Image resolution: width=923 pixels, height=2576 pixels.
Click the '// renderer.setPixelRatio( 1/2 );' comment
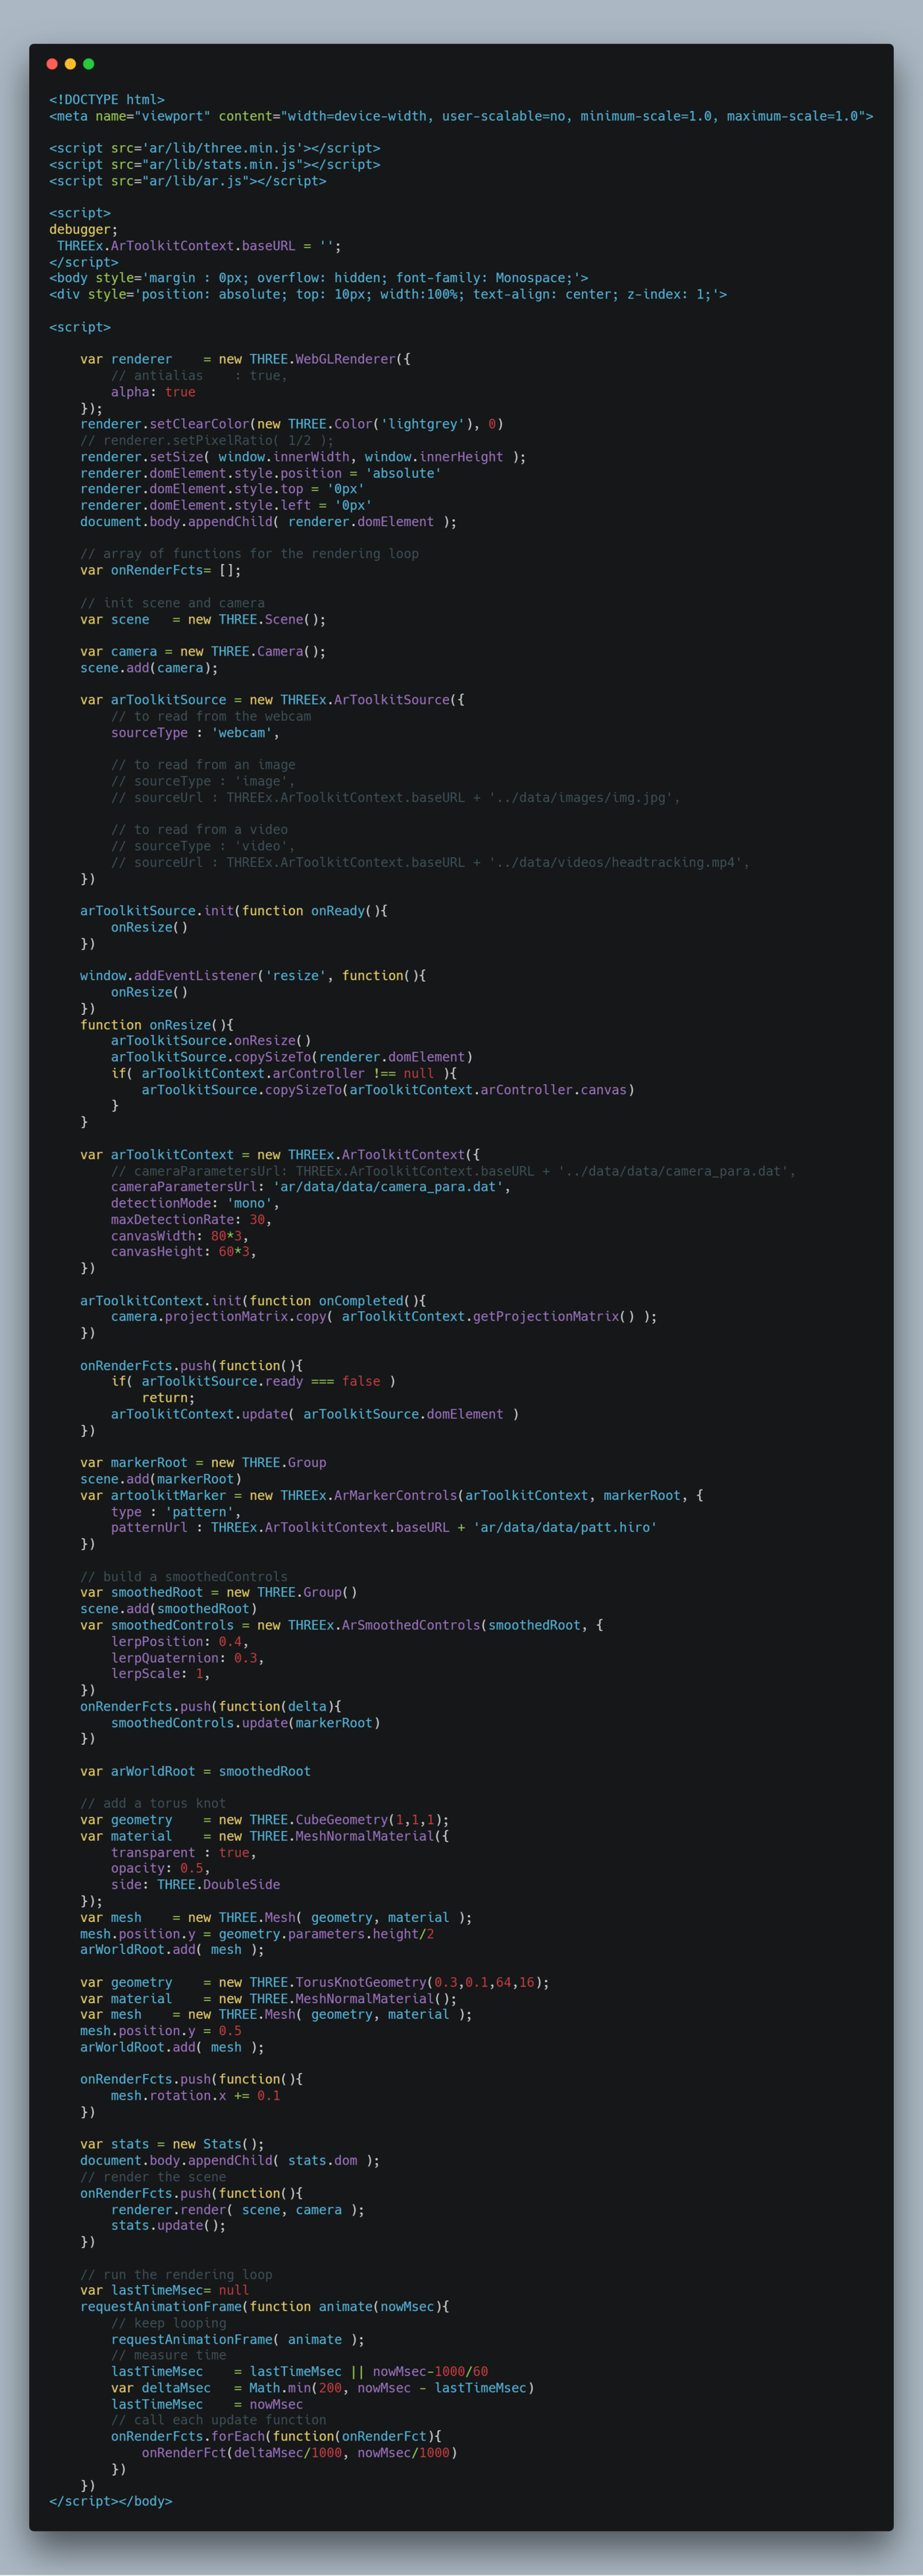(x=207, y=440)
